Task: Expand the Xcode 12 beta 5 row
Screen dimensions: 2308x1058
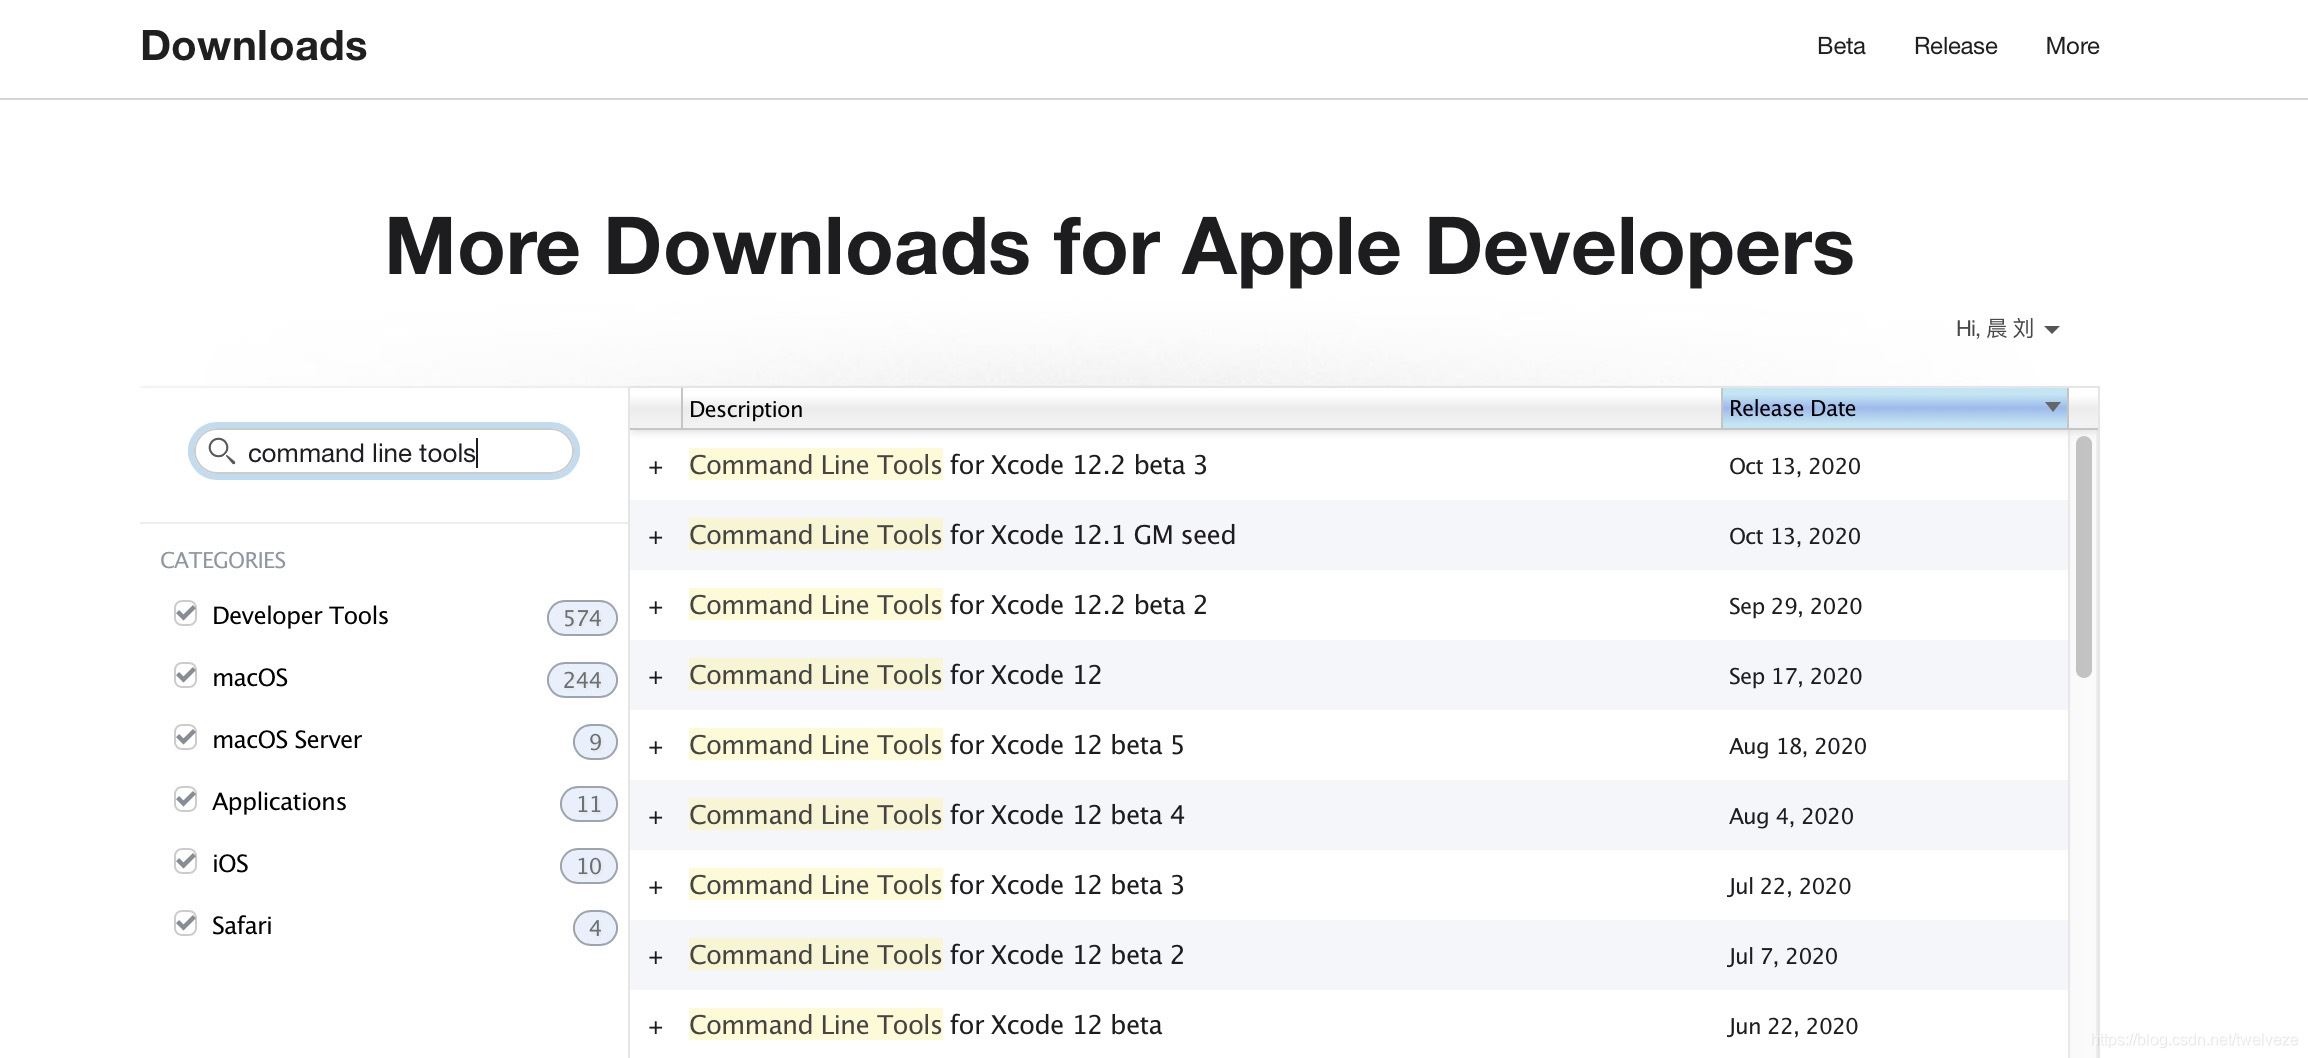Action: 656,747
